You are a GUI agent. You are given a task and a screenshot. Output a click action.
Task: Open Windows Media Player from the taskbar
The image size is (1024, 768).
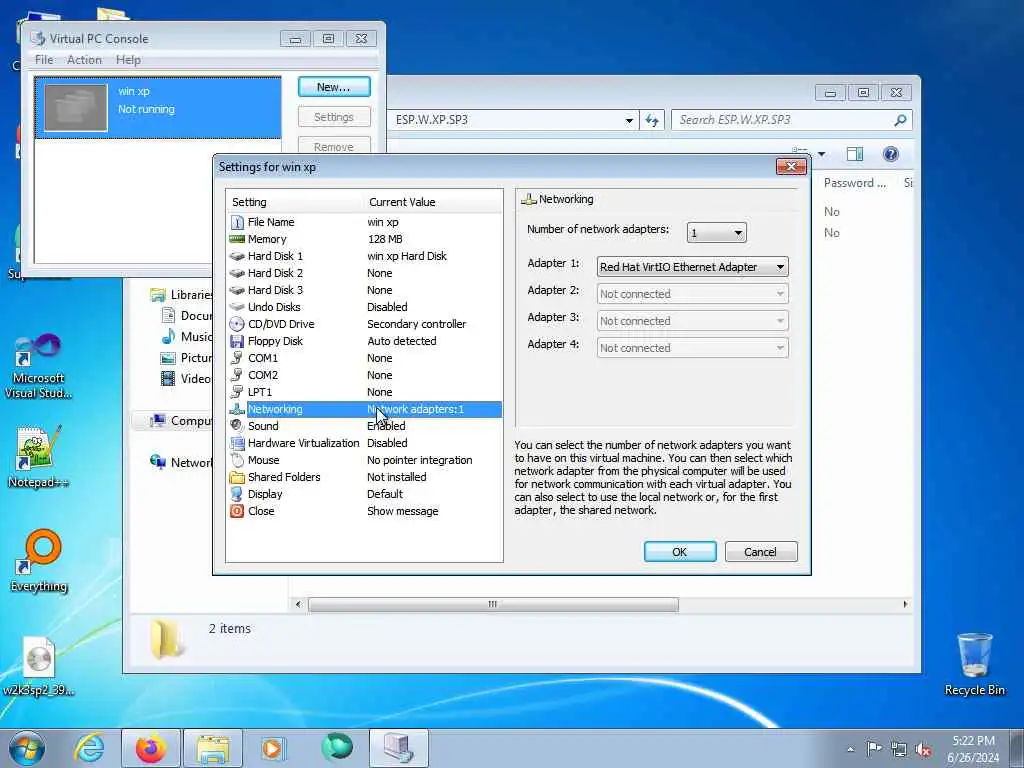(x=273, y=748)
